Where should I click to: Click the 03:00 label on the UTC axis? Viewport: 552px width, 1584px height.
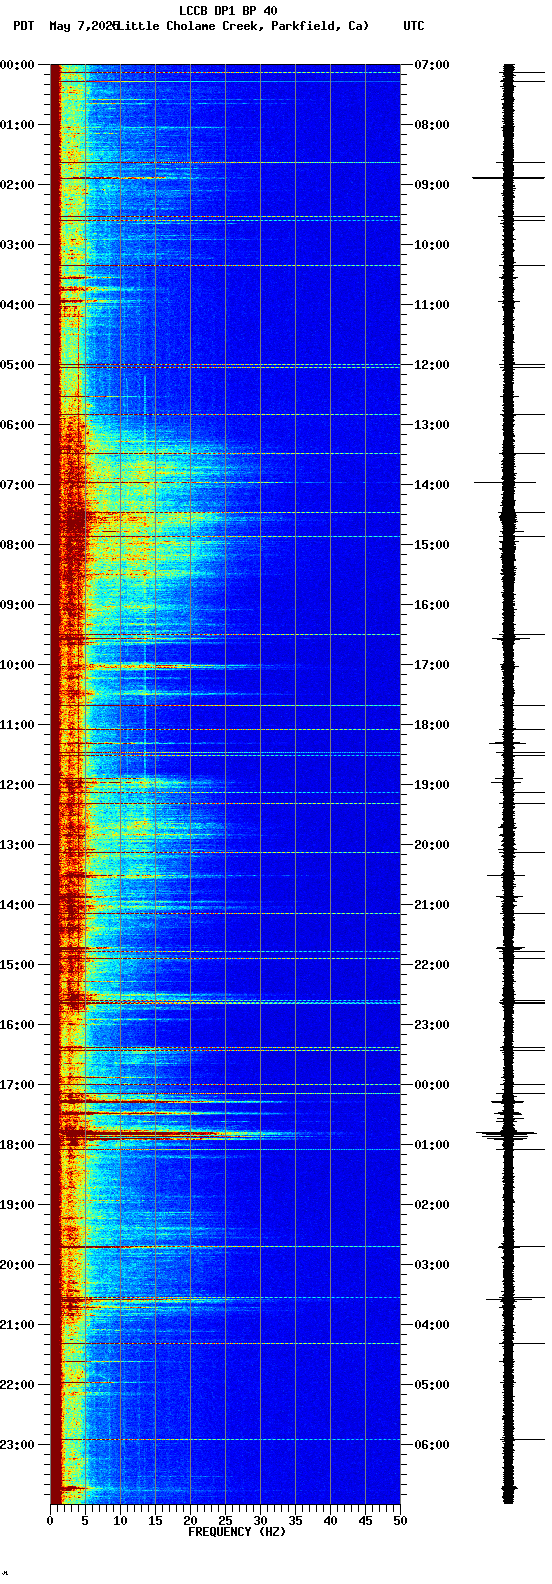[x=431, y=1265]
